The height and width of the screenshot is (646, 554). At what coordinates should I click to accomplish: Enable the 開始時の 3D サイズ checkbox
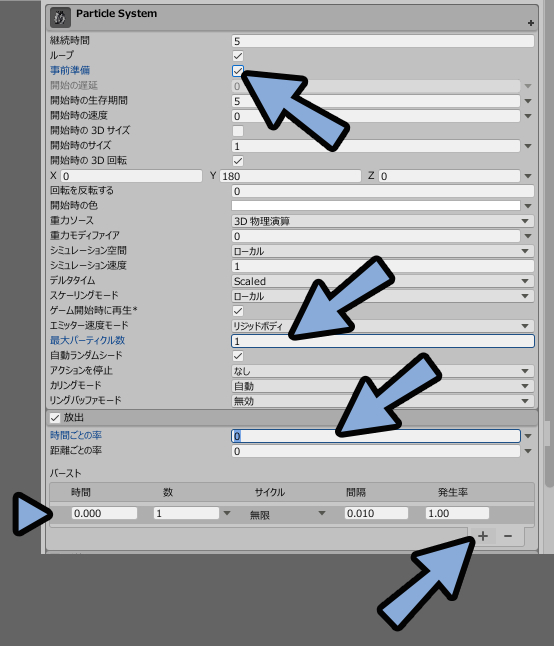point(238,131)
